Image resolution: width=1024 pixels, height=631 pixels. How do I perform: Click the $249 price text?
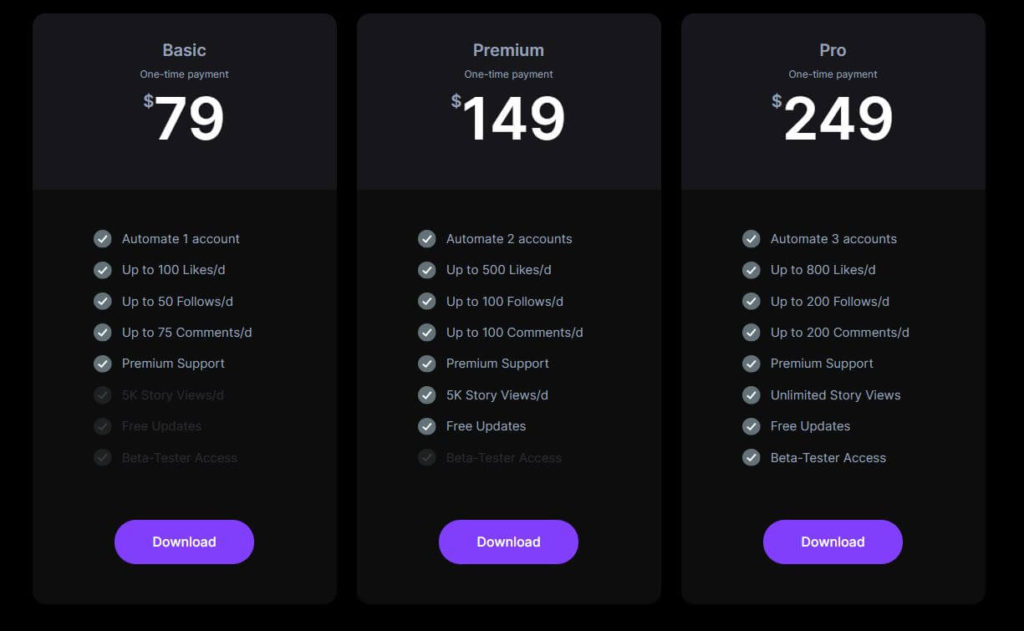832,118
